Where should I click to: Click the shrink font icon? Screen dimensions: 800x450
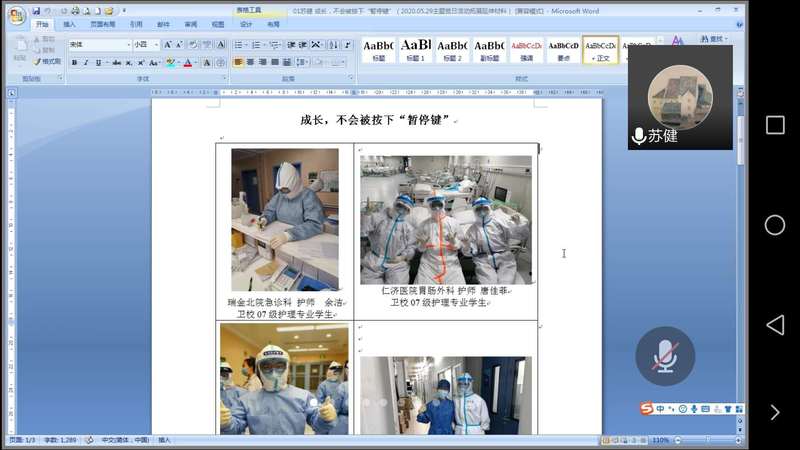coord(179,45)
